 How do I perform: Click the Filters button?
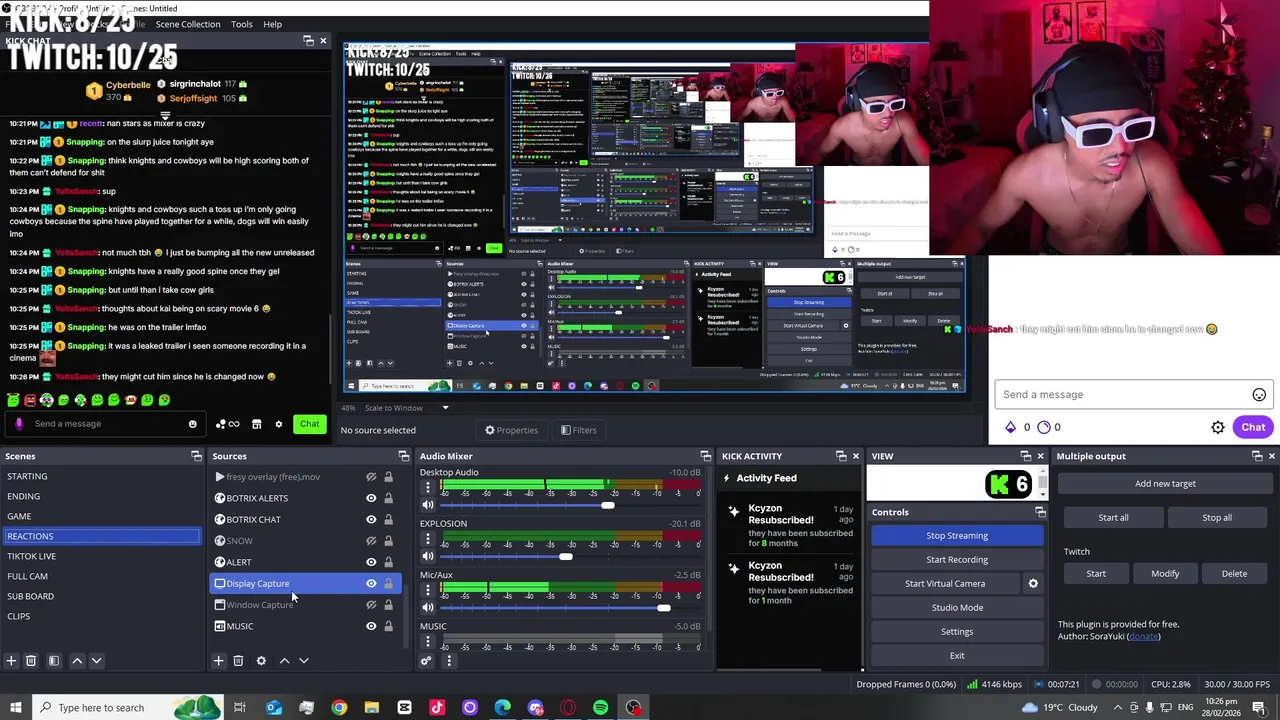click(x=578, y=430)
